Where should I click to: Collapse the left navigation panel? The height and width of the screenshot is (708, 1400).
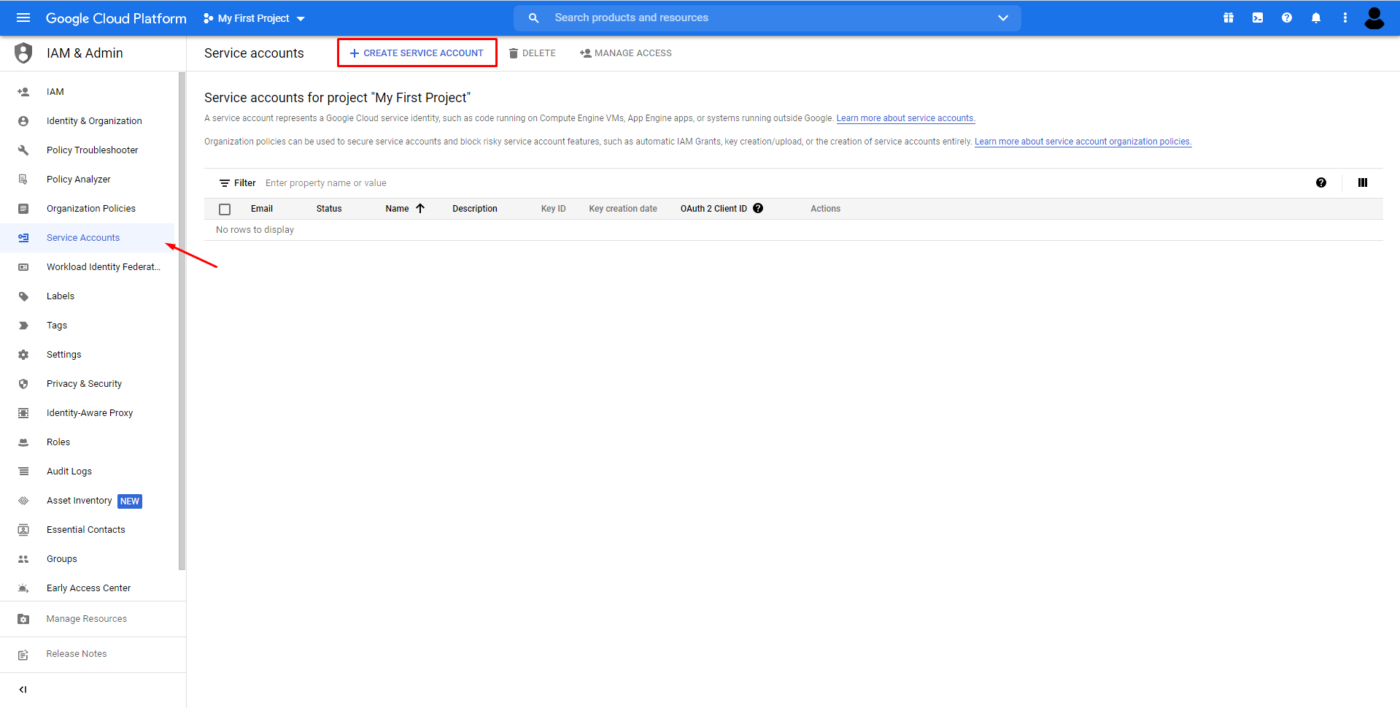coord(23,690)
